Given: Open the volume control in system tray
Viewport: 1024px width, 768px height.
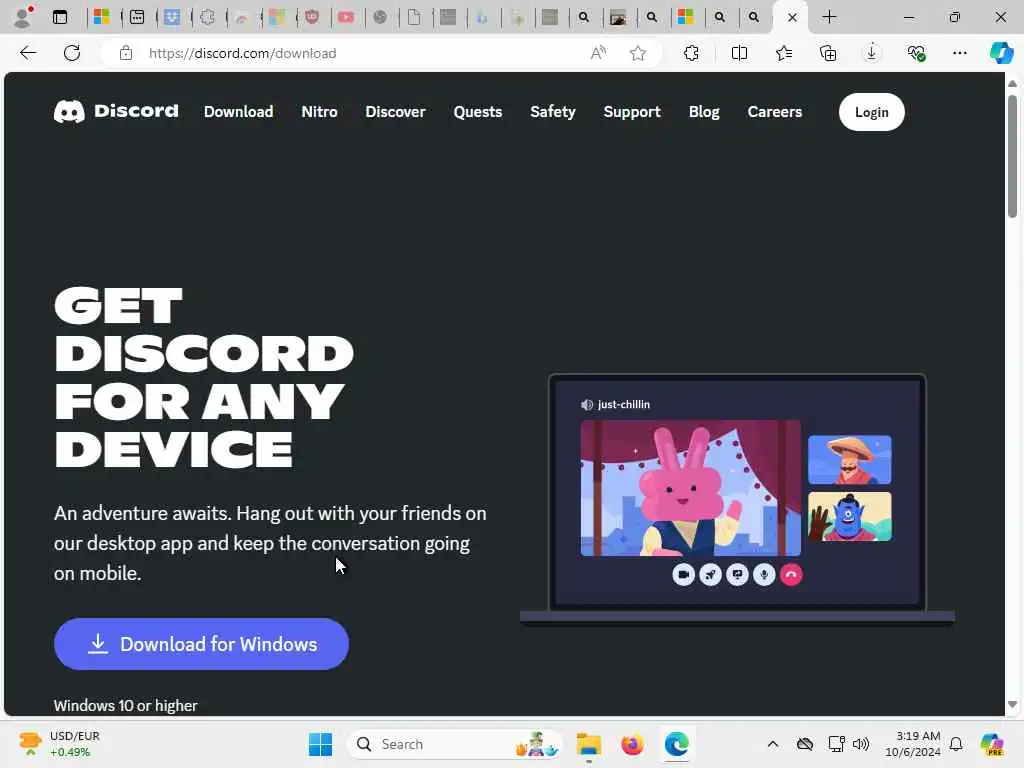Looking at the screenshot, I should coord(861,744).
